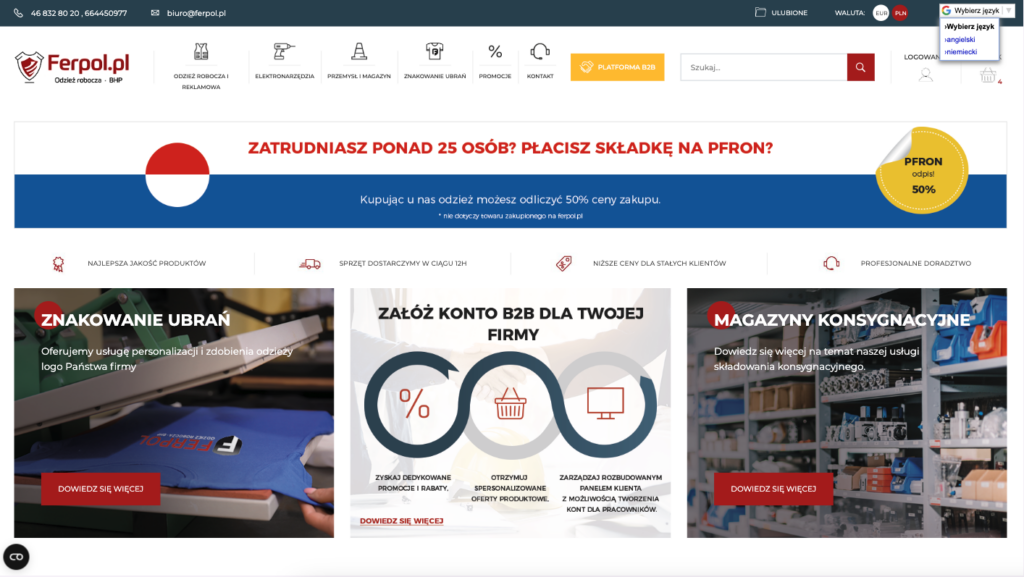
Task: Open the PFRON 50% discount banner
Action: point(510,175)
